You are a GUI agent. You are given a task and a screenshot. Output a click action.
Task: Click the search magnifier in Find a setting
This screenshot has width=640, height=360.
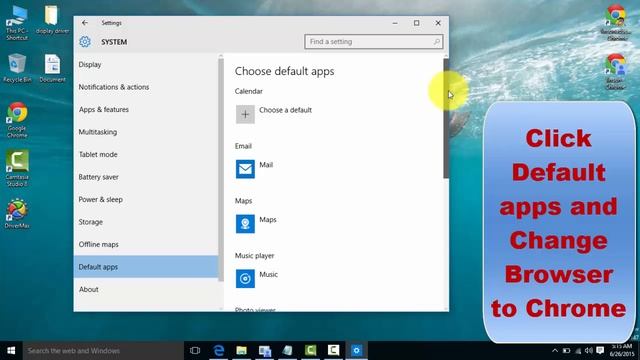click(x=436, y=42)
